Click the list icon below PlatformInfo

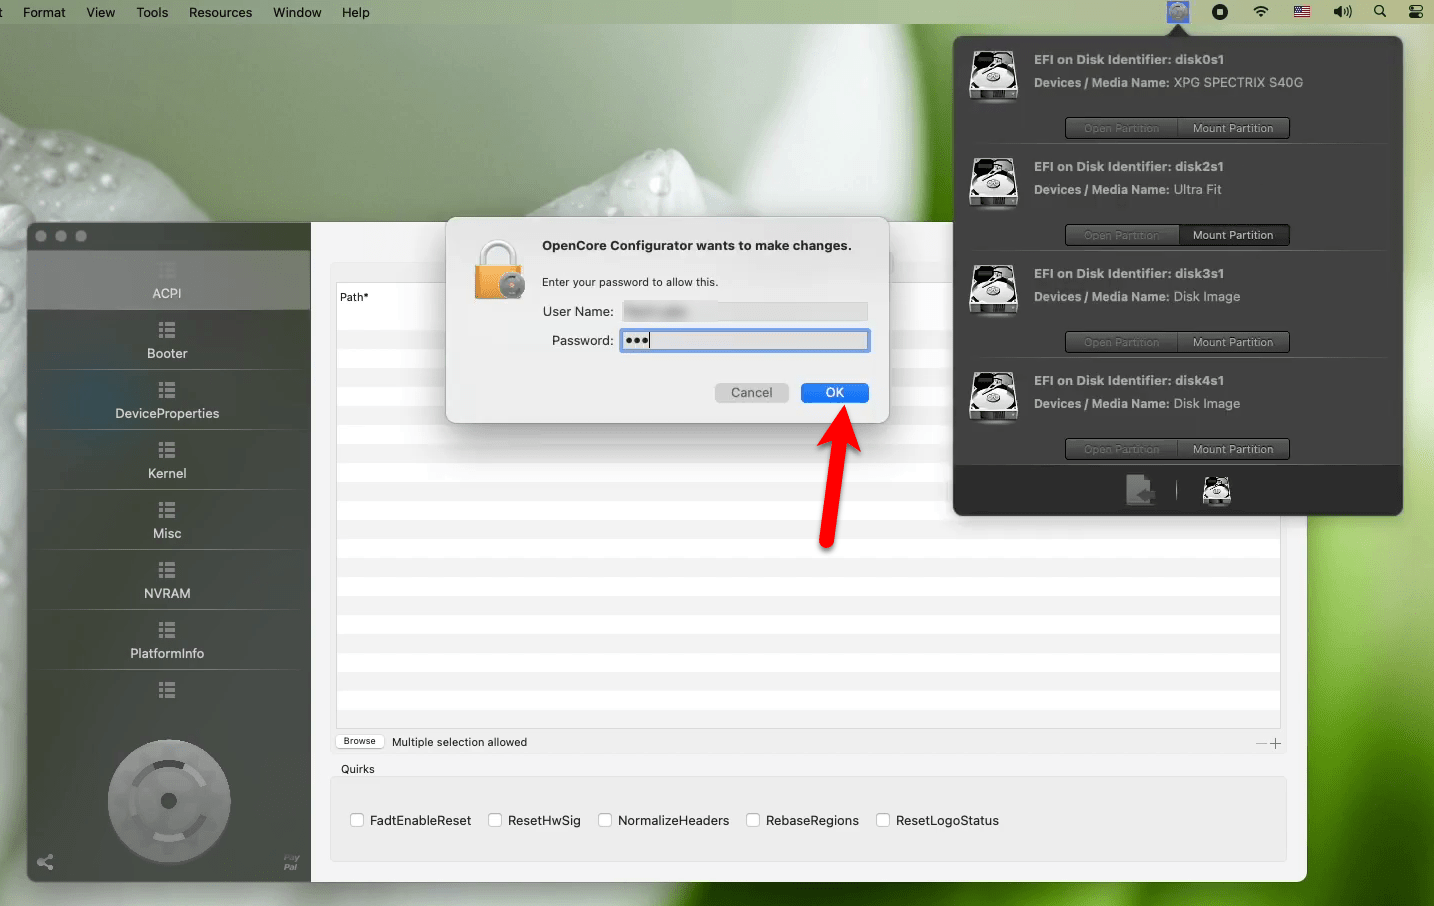click(167, 690)
